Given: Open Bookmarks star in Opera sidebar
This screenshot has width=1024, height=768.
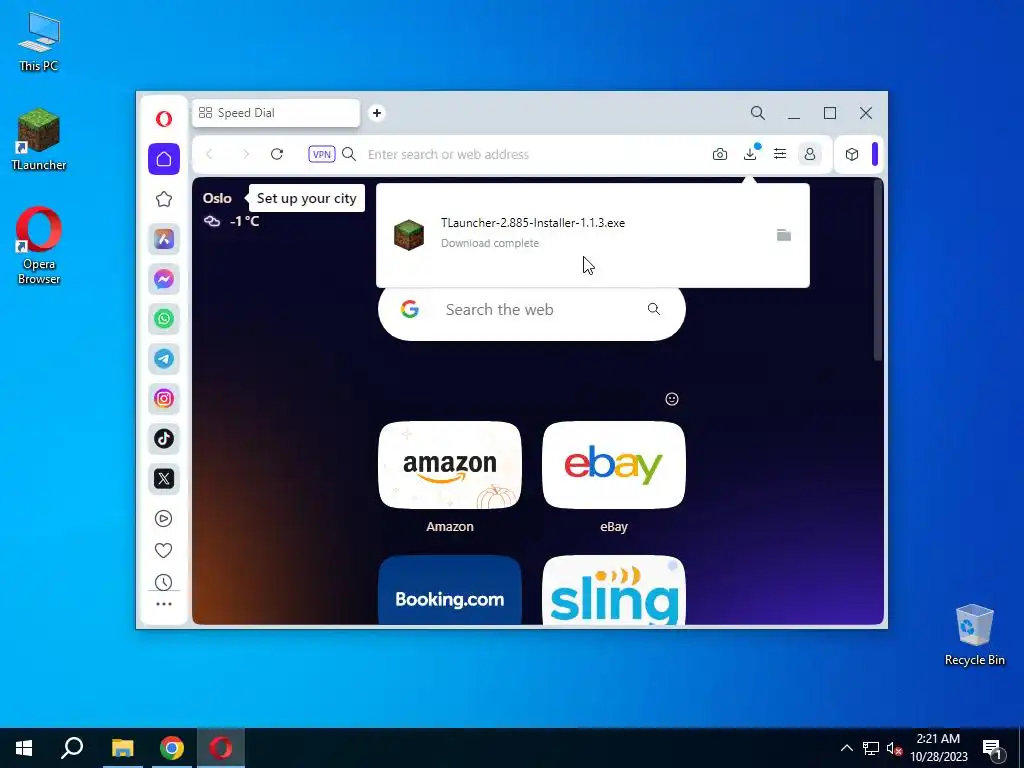Looking at the screenshot, I should tap(164, 199).
